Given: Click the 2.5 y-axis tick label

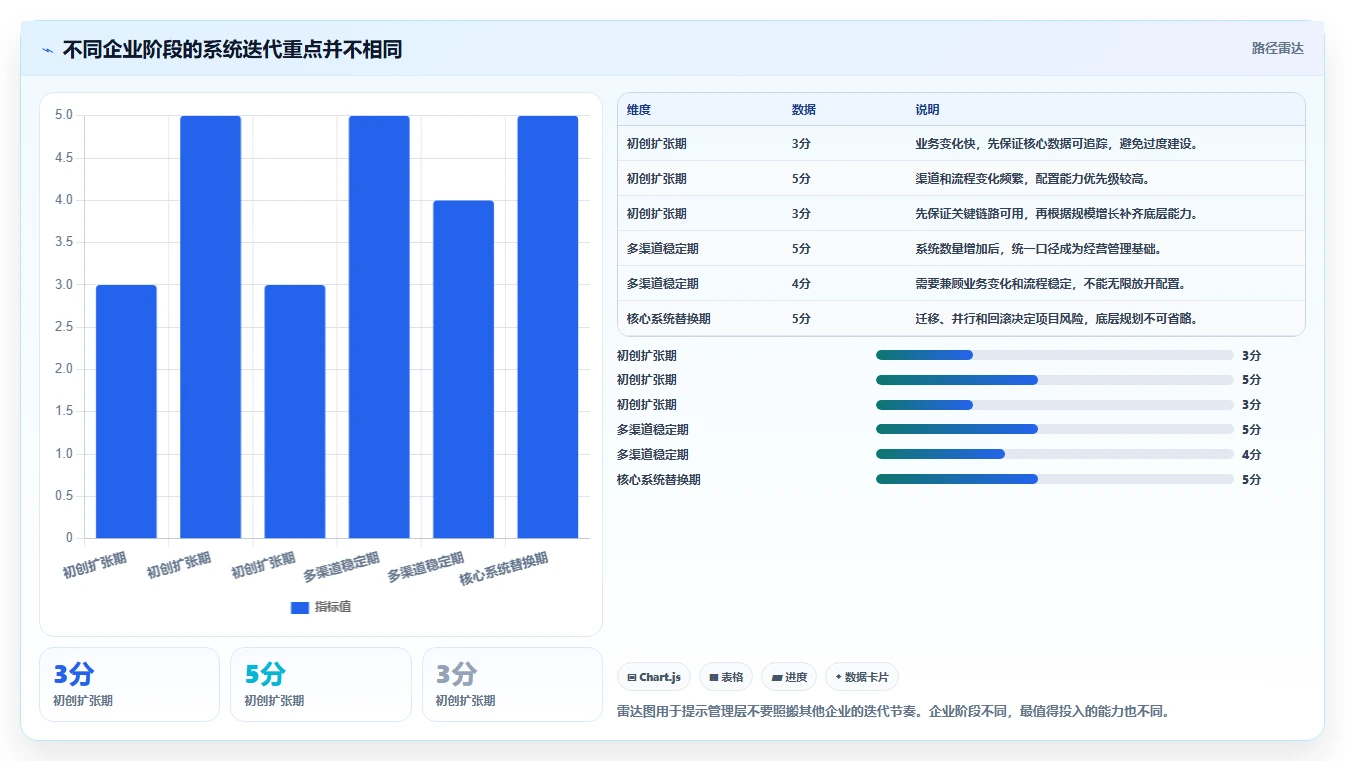Looking at the screenshot, I should pos(64,327).
